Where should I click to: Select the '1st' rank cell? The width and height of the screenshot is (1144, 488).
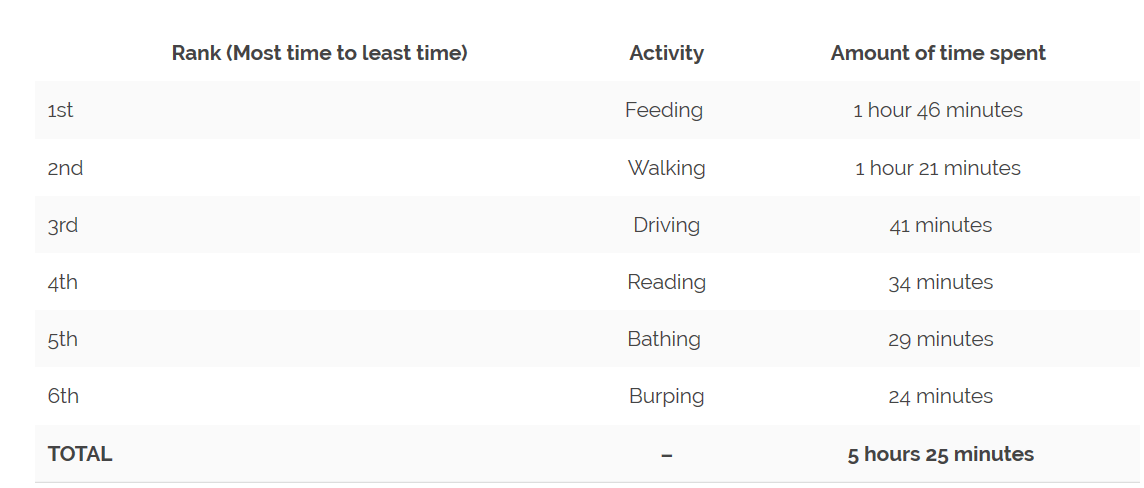61,110
